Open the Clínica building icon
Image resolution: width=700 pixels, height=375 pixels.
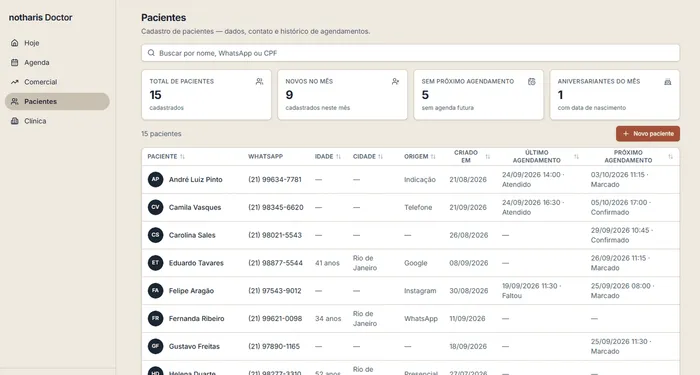click(15, 121)
